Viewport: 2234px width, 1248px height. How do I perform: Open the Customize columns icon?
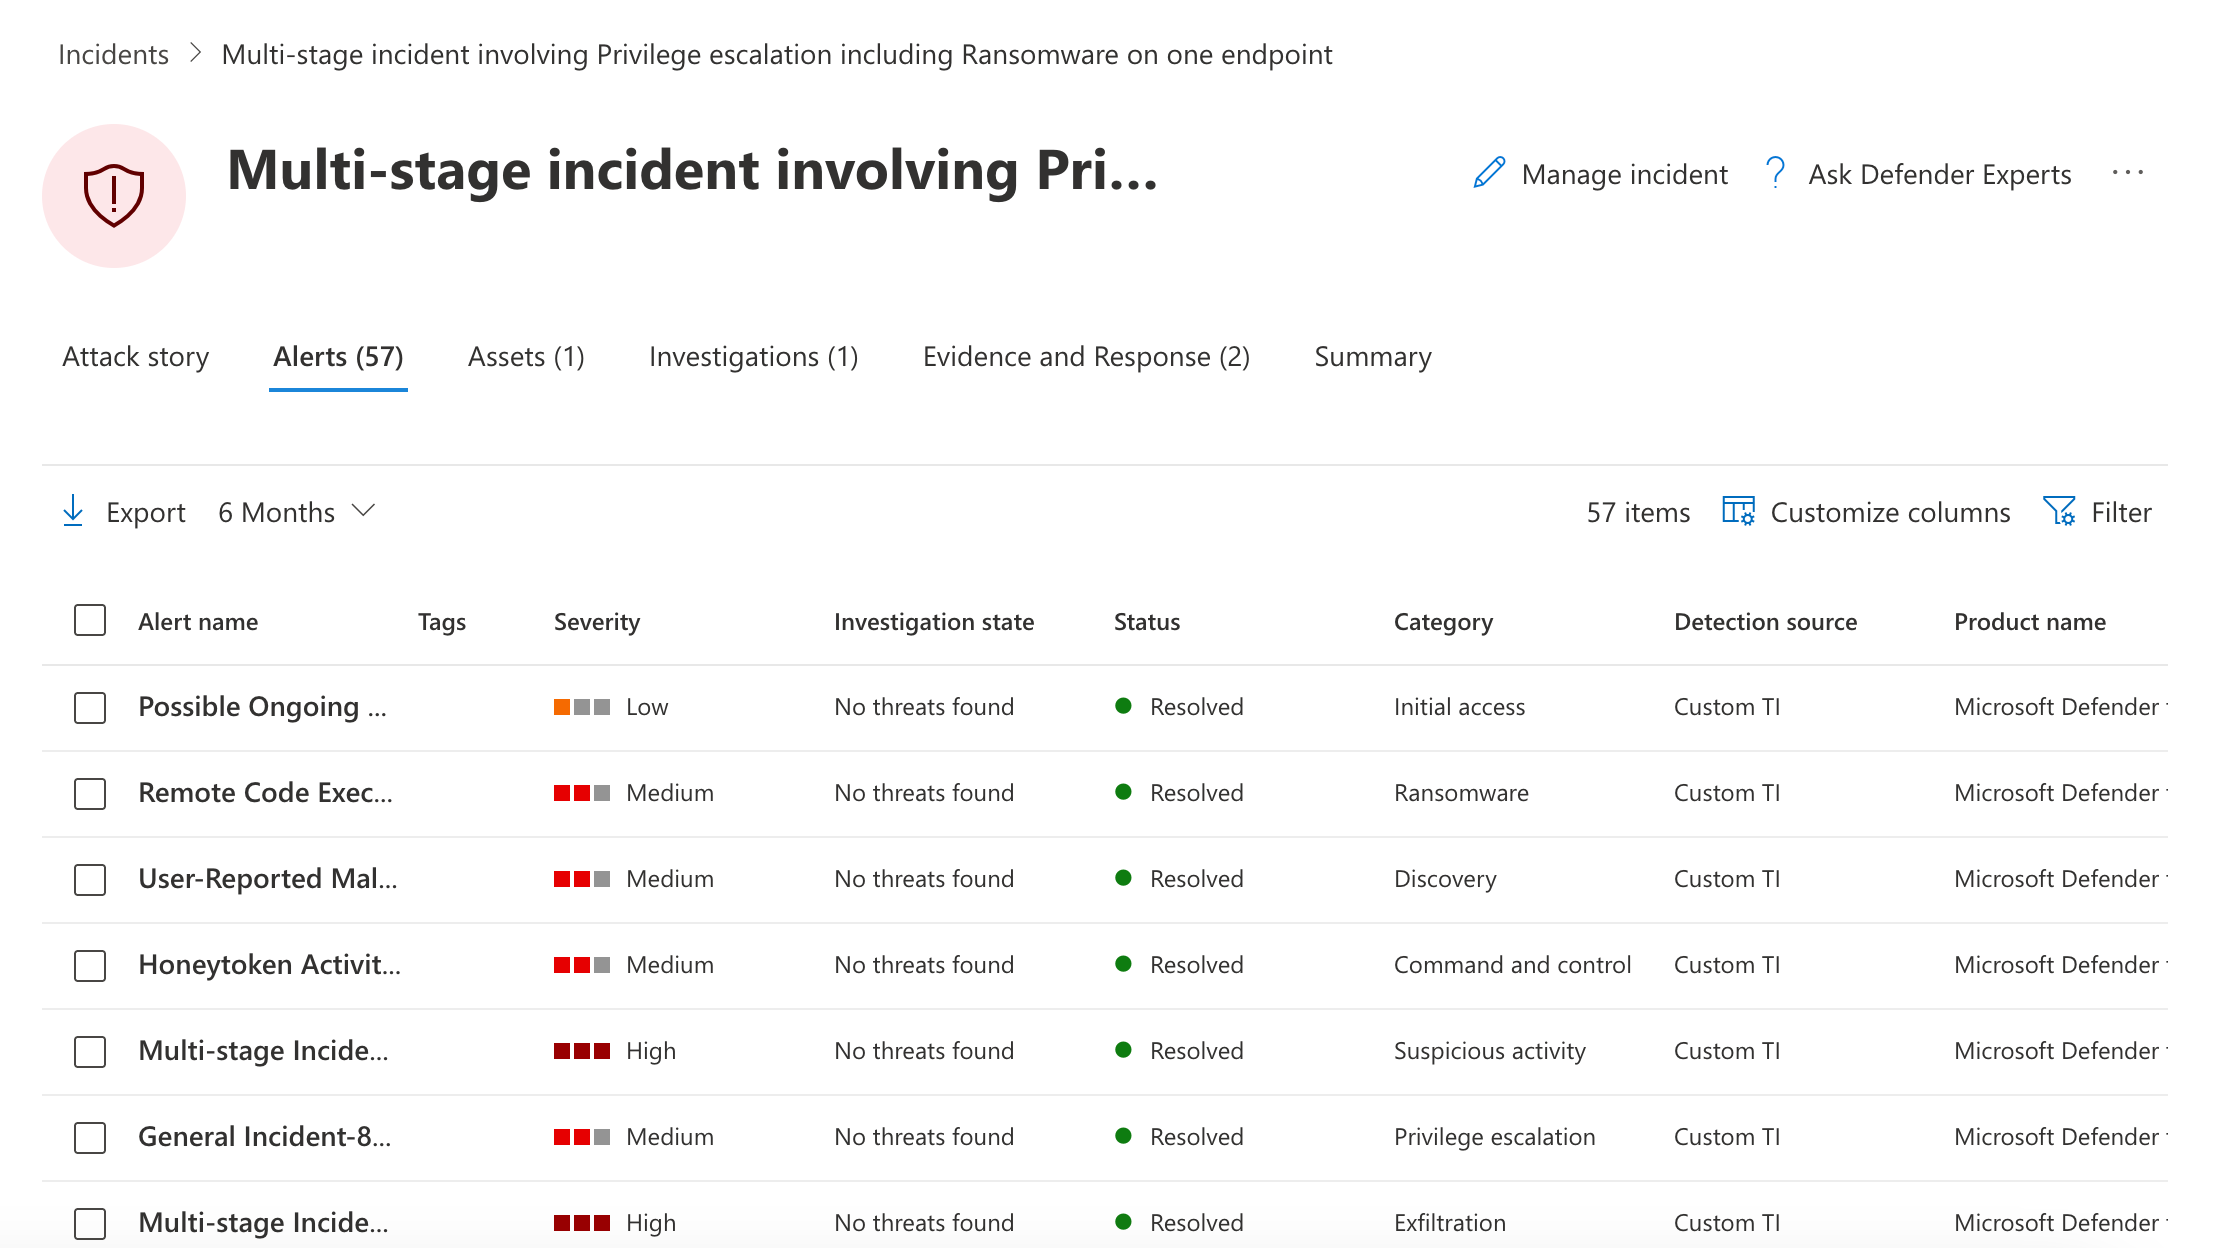1739,511
